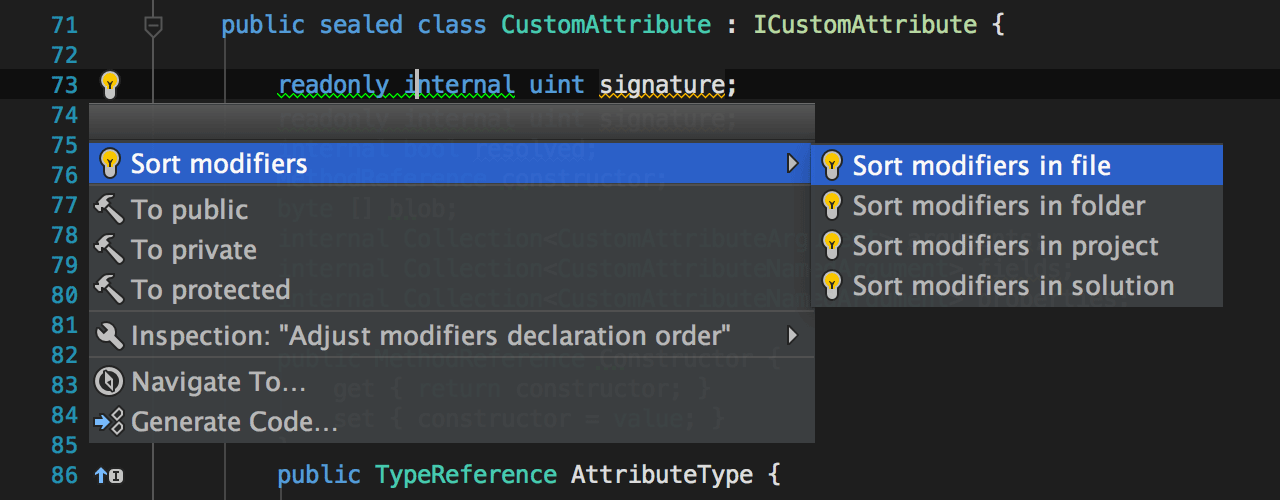This screenshot has height=500, width=1280.
Task: Click CustomAttribute class name on line 71
Action: (x=607, y=25)
